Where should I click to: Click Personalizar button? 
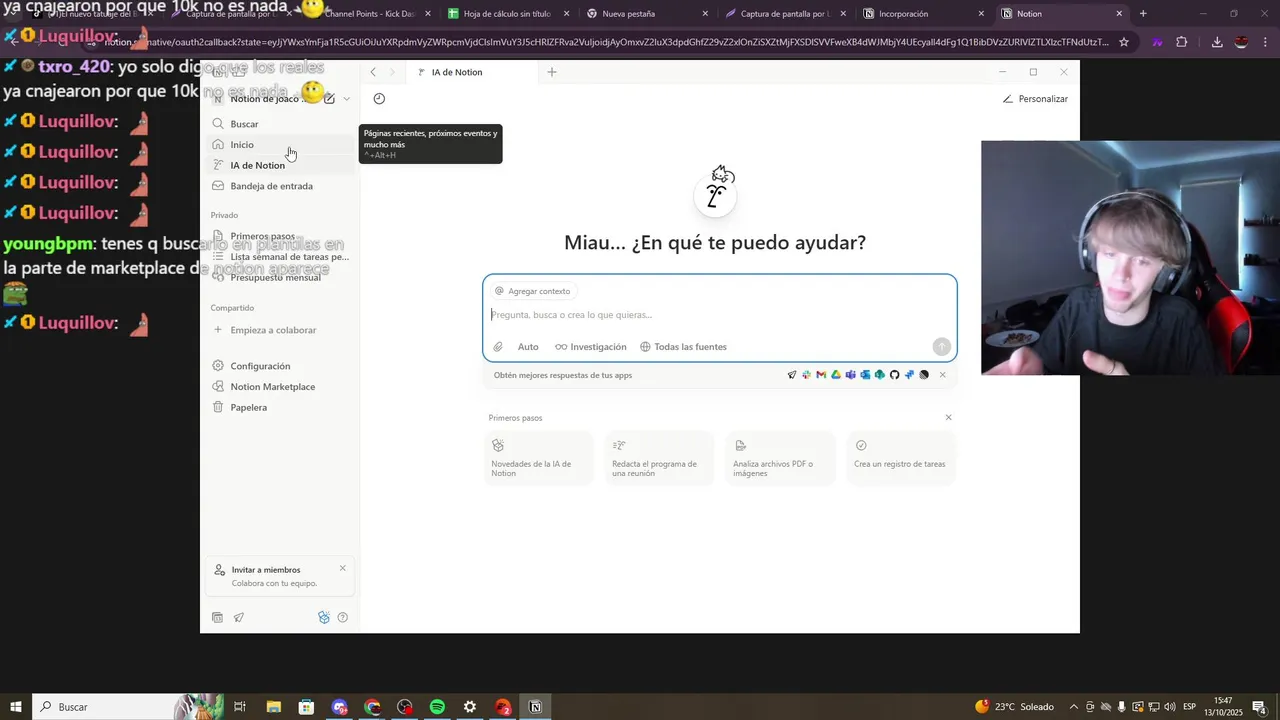(x=1035, y=99)
